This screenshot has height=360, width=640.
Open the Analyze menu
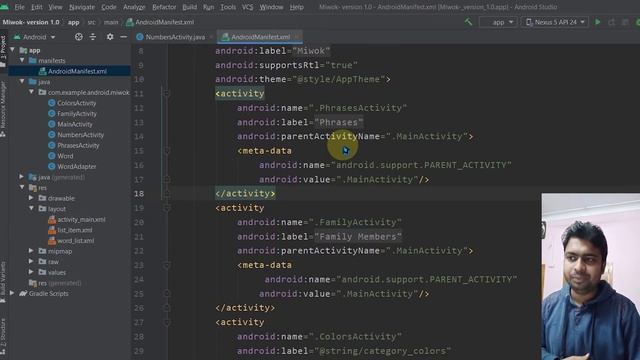134,7
